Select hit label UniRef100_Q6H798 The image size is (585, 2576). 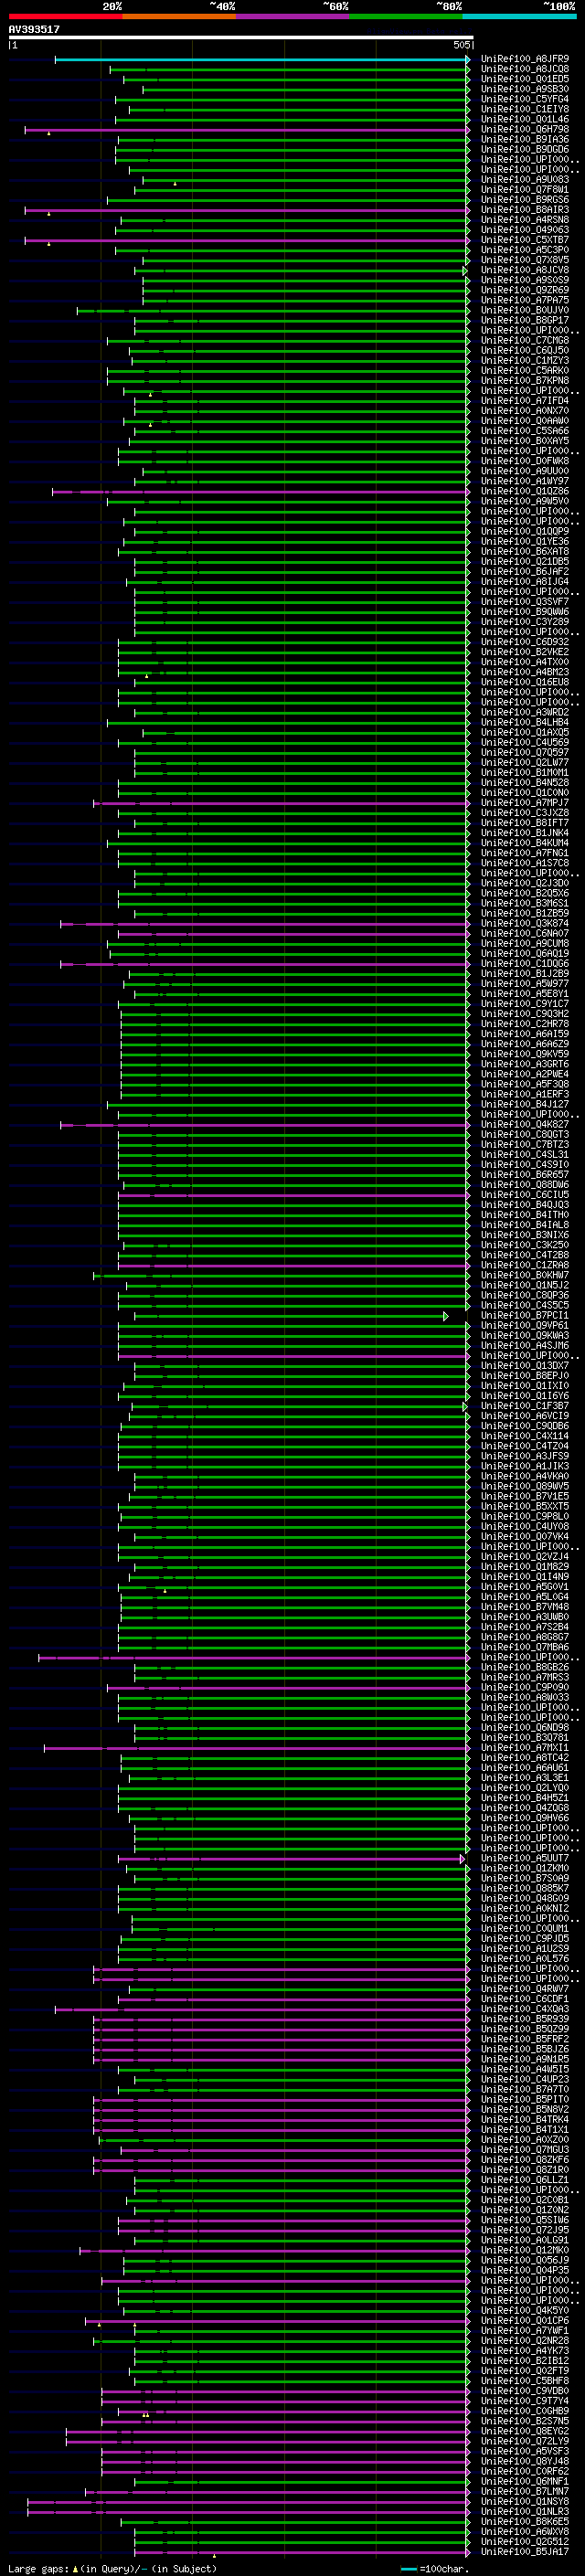coord(525,129)
